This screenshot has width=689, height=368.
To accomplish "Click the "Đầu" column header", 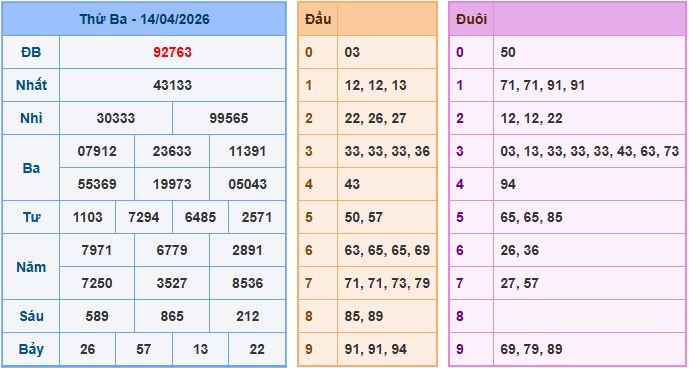I will 318,19.
